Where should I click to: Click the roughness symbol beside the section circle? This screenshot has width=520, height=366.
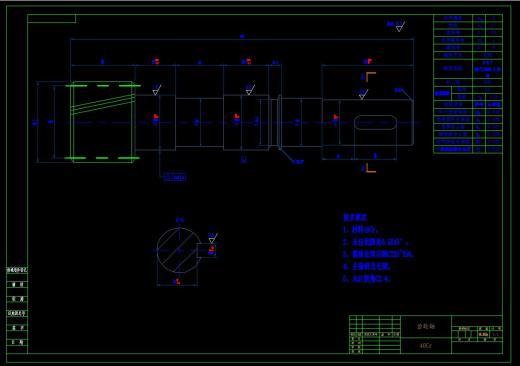tap(213, 238)
